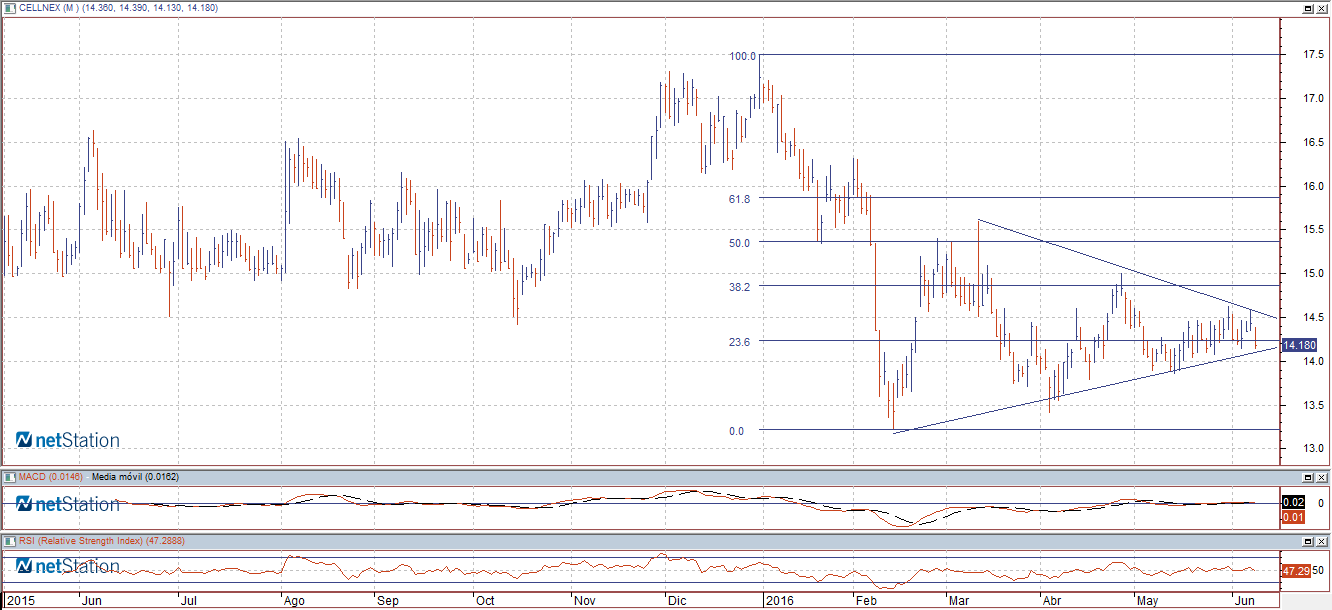Close the CELLNEX price chart panel
The height and width of the screenshot is (610, 1332).
(x=1322, y=7)
